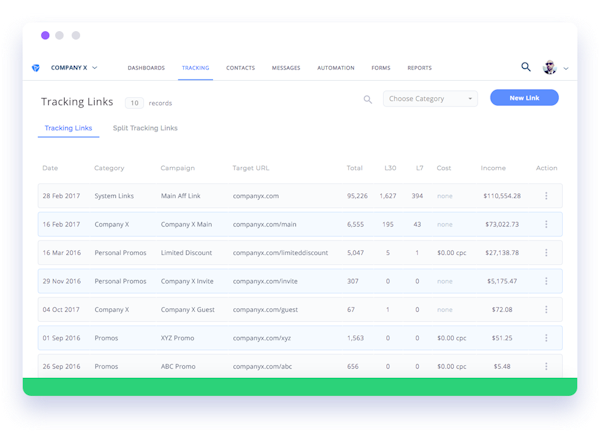The height and width of the screenshot is (437, 600).
Task: Open the Dashboards menu item
Action: click(146, 68)
